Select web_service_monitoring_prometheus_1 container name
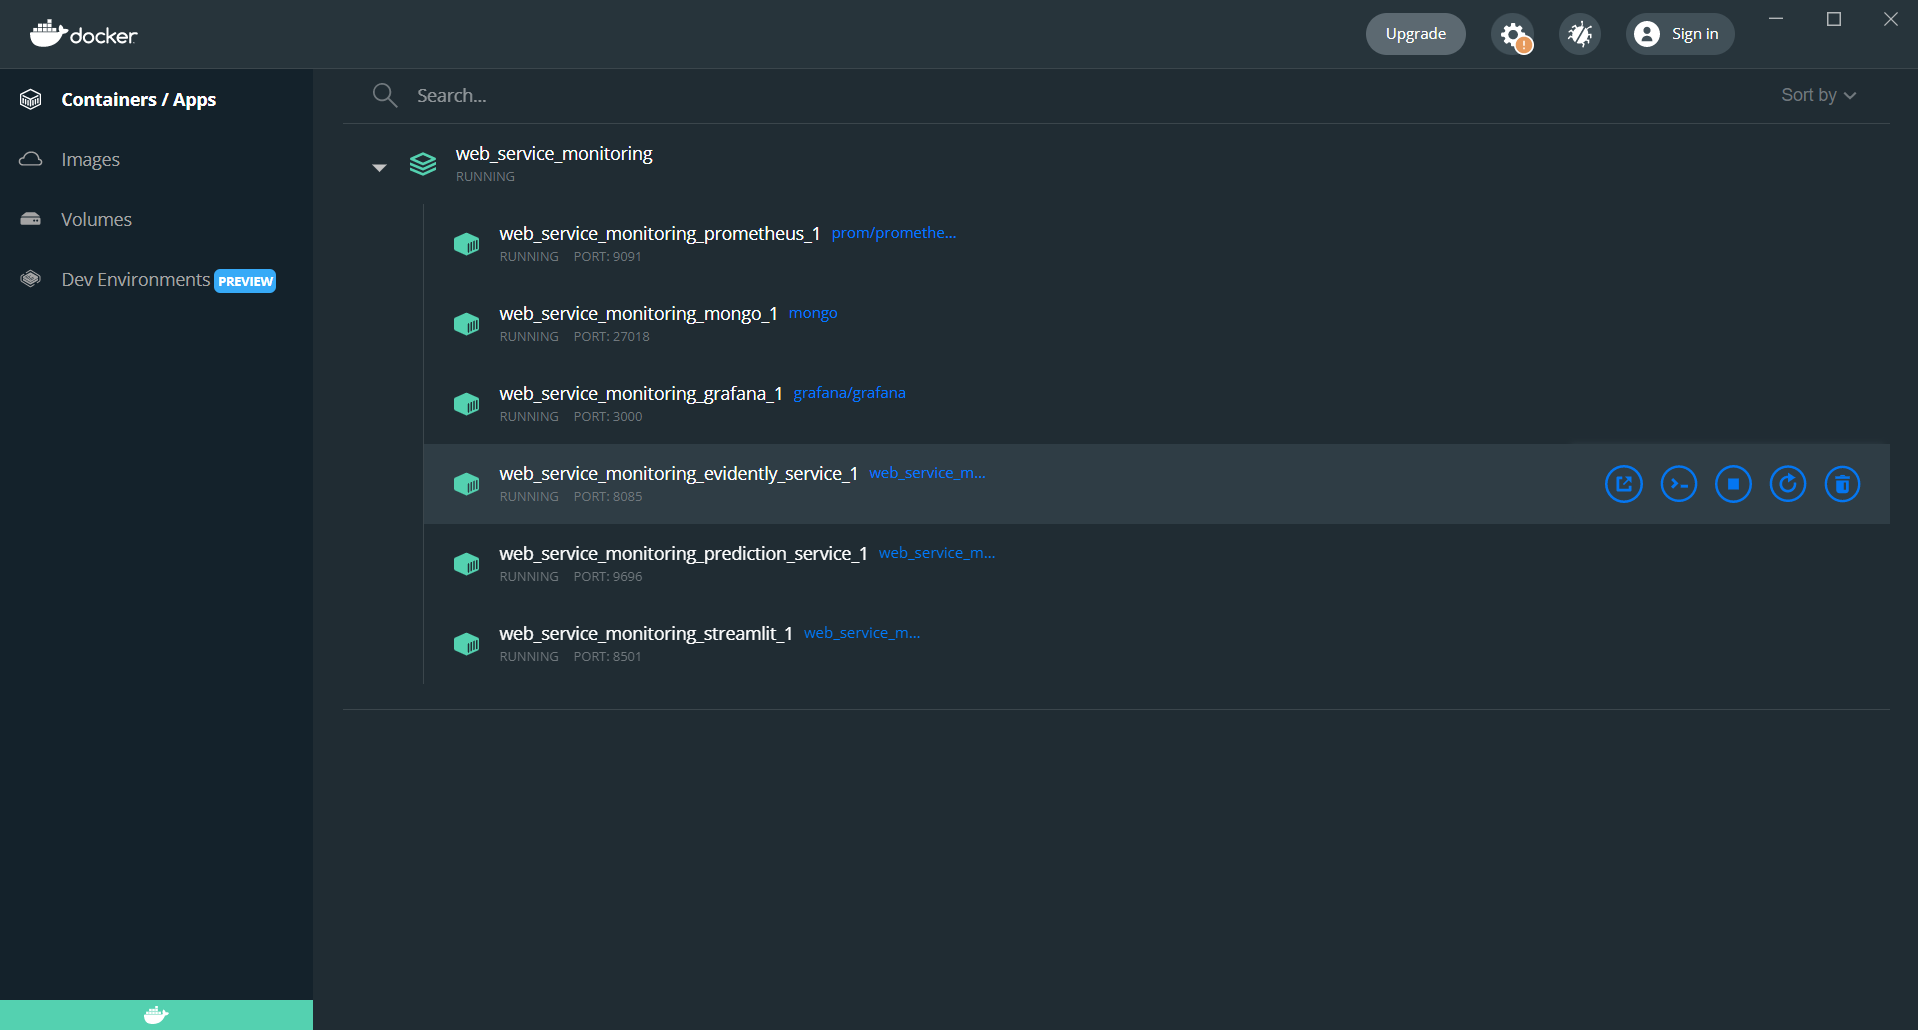1918x1030 pixels. 660,233
